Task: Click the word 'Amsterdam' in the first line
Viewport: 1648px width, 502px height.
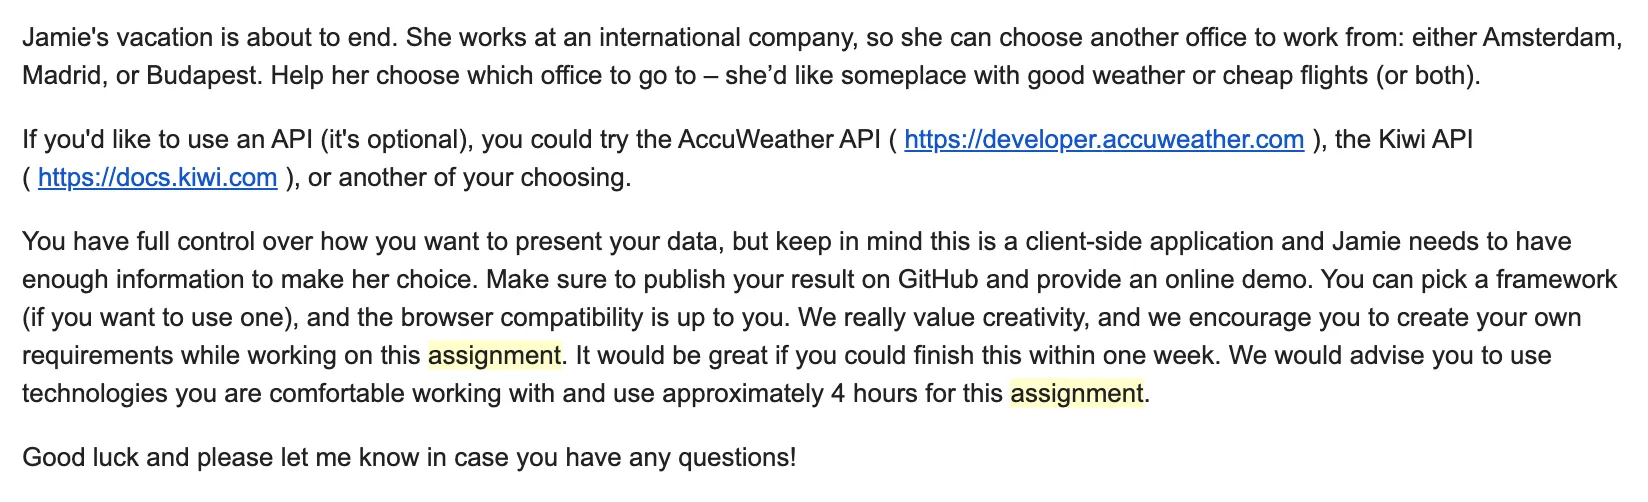Action: tap(1550, 38)
